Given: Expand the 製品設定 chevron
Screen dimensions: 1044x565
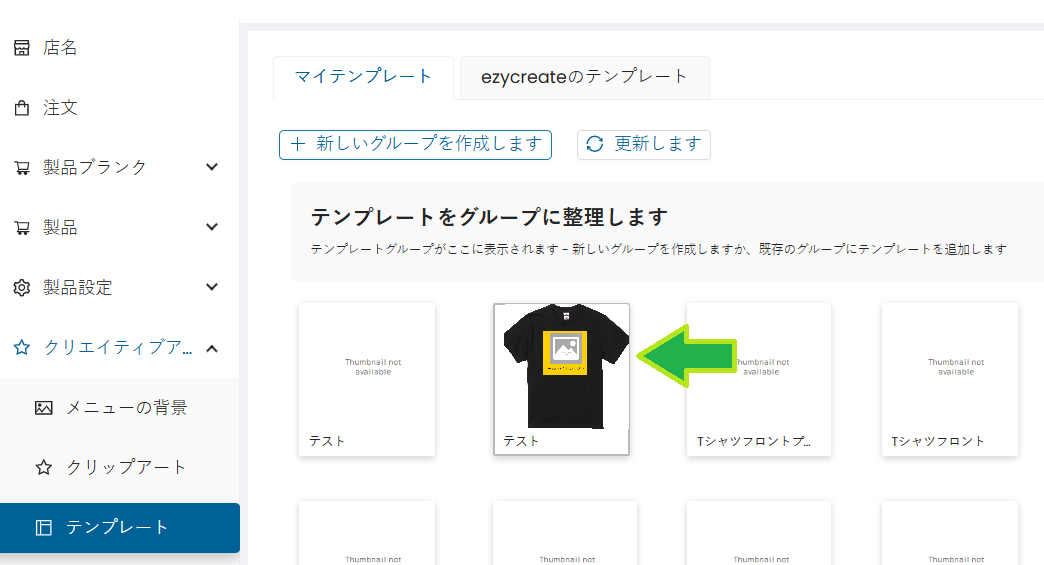Looking at the screenshot, I should 212,288.
